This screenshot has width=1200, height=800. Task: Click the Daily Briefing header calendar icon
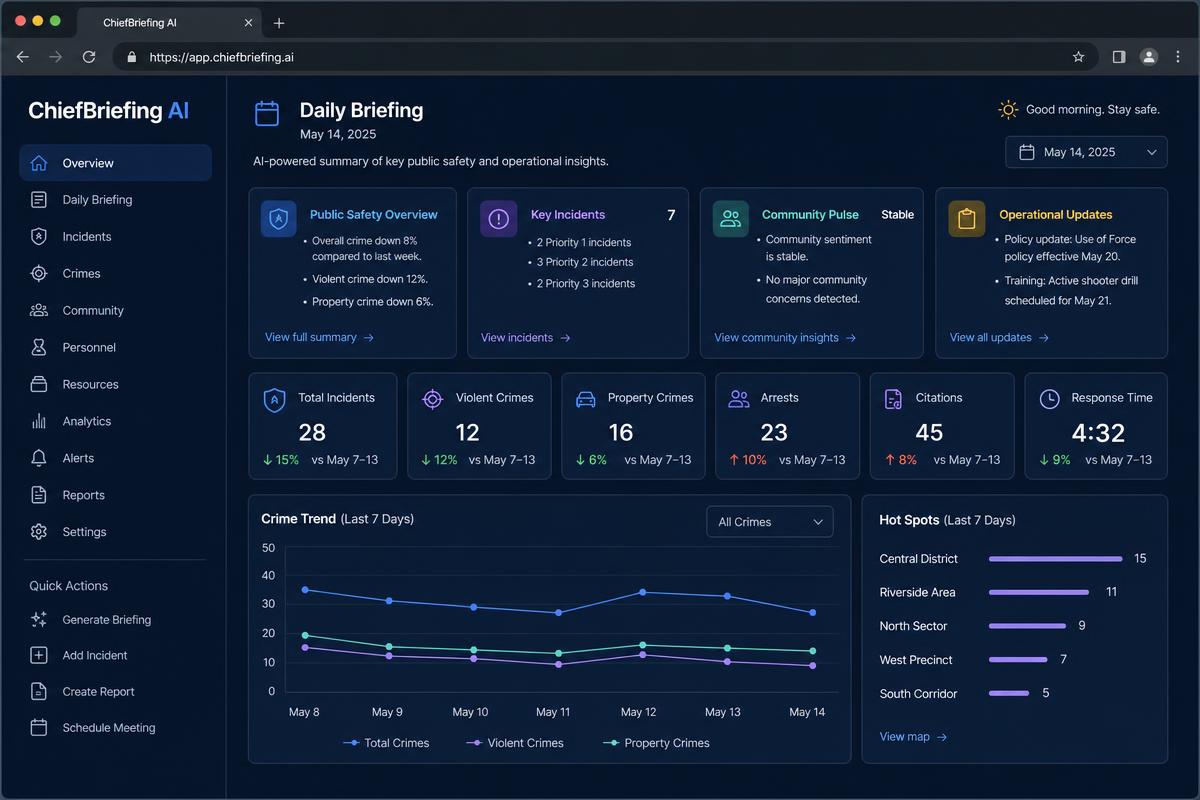click(267, 113)
